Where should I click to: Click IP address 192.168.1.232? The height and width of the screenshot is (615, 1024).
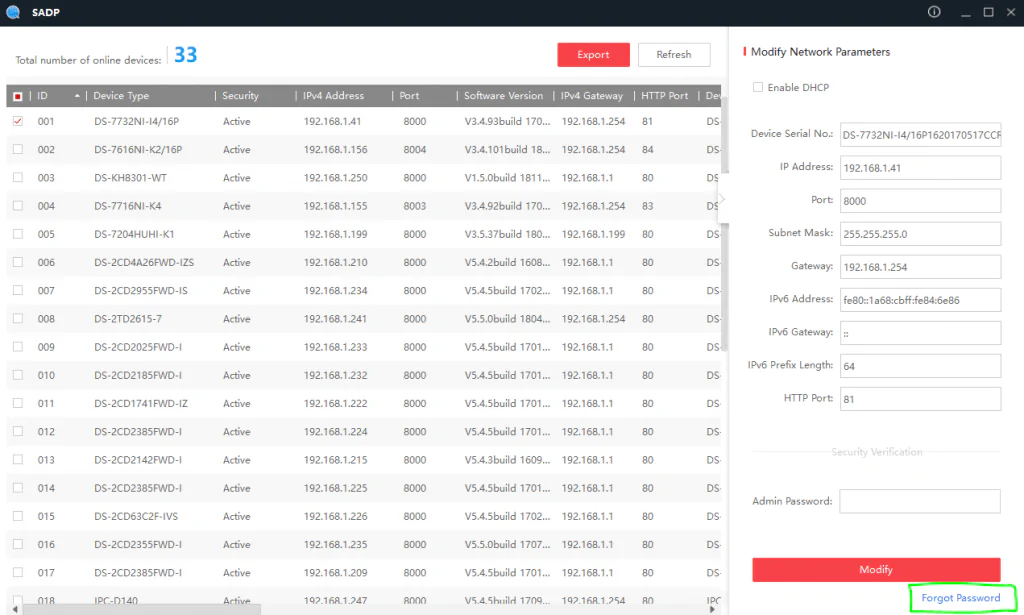click(335, 375)
